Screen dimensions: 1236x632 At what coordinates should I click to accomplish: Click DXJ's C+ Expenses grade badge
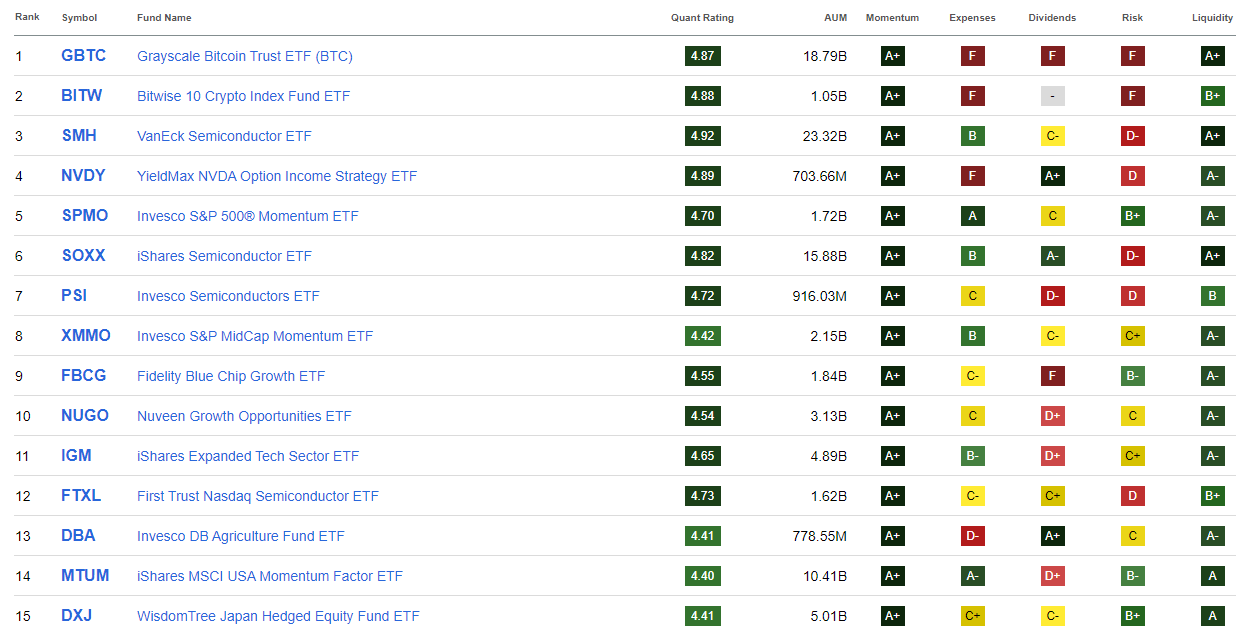tap(972, 616)
